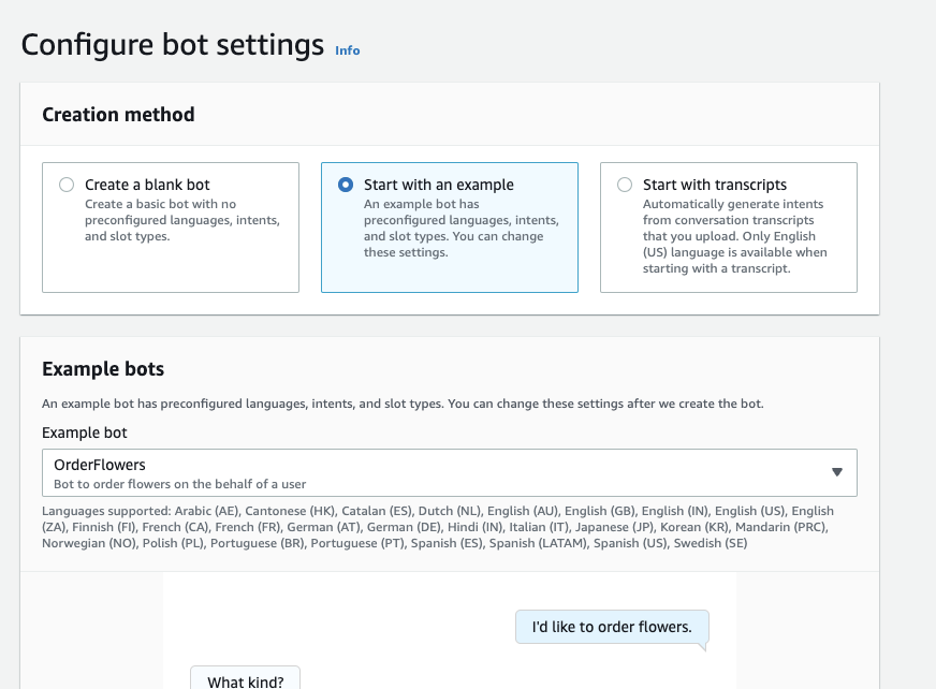Click the Example bots section header

pyautogui.click(x=103, y=369)
